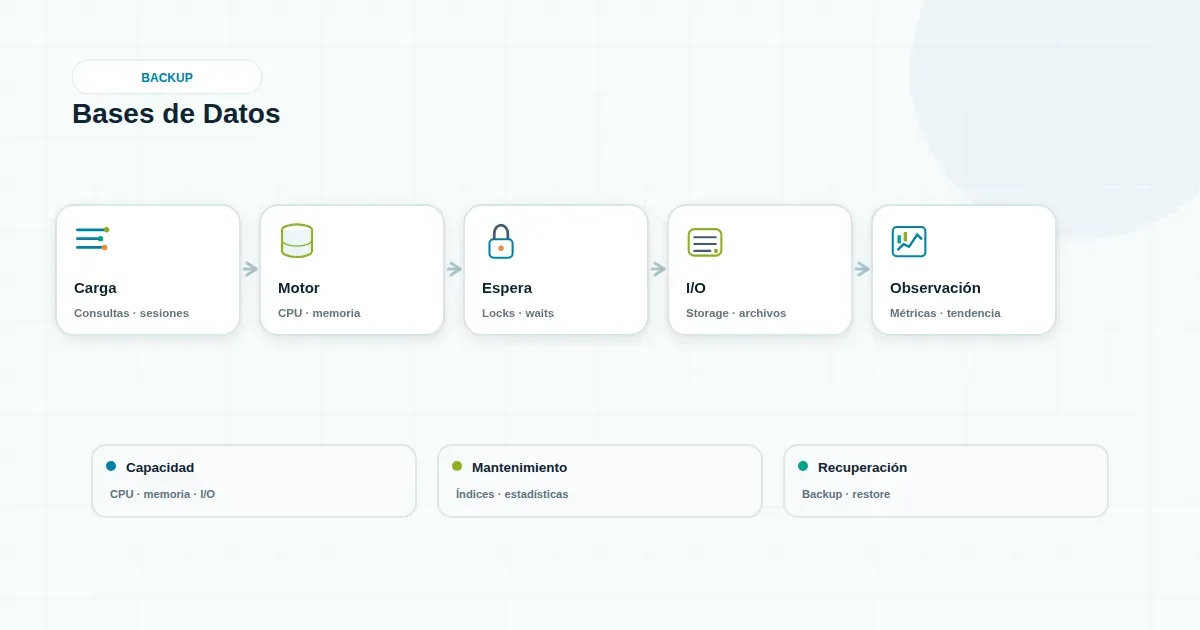This screenshot has width=1200, height=630.
Task: Click the 'CPU · memoria' text under Motor
Action: [319, 313]
